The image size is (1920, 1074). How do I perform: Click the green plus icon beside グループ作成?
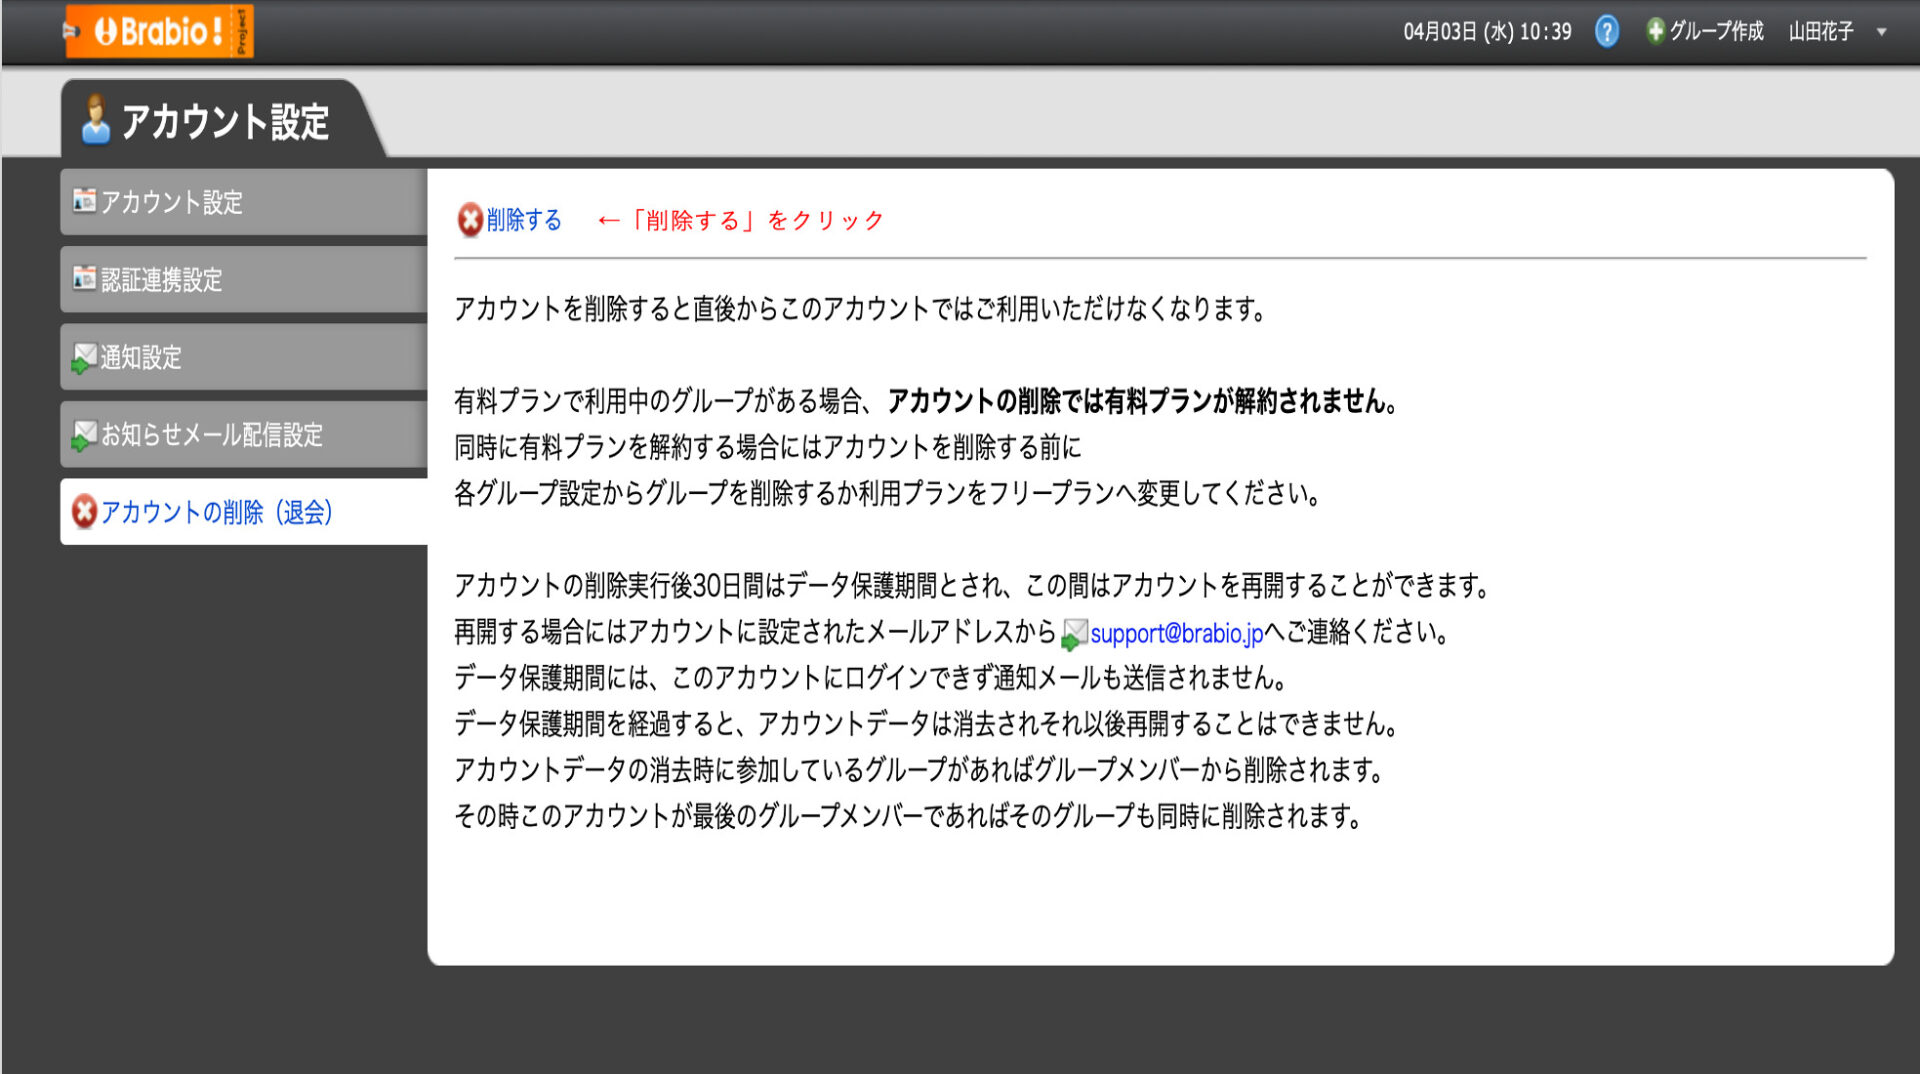point(1654,31)
